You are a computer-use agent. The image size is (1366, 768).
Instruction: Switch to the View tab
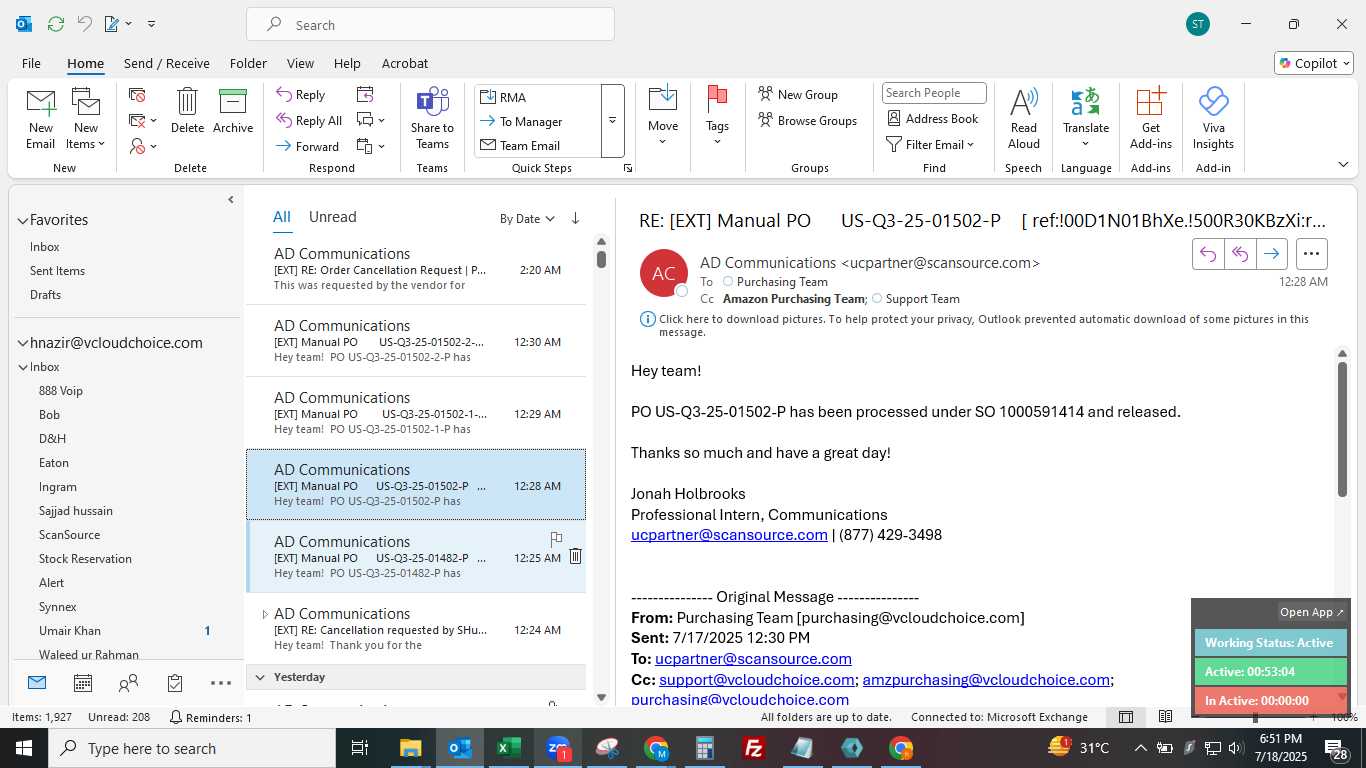[300, 63]
